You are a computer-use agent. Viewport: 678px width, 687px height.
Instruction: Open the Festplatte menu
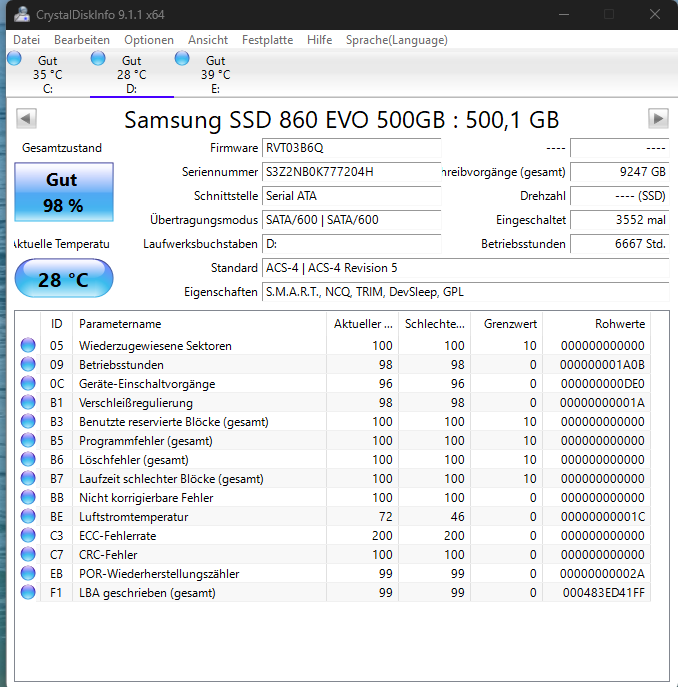[267, 40]
